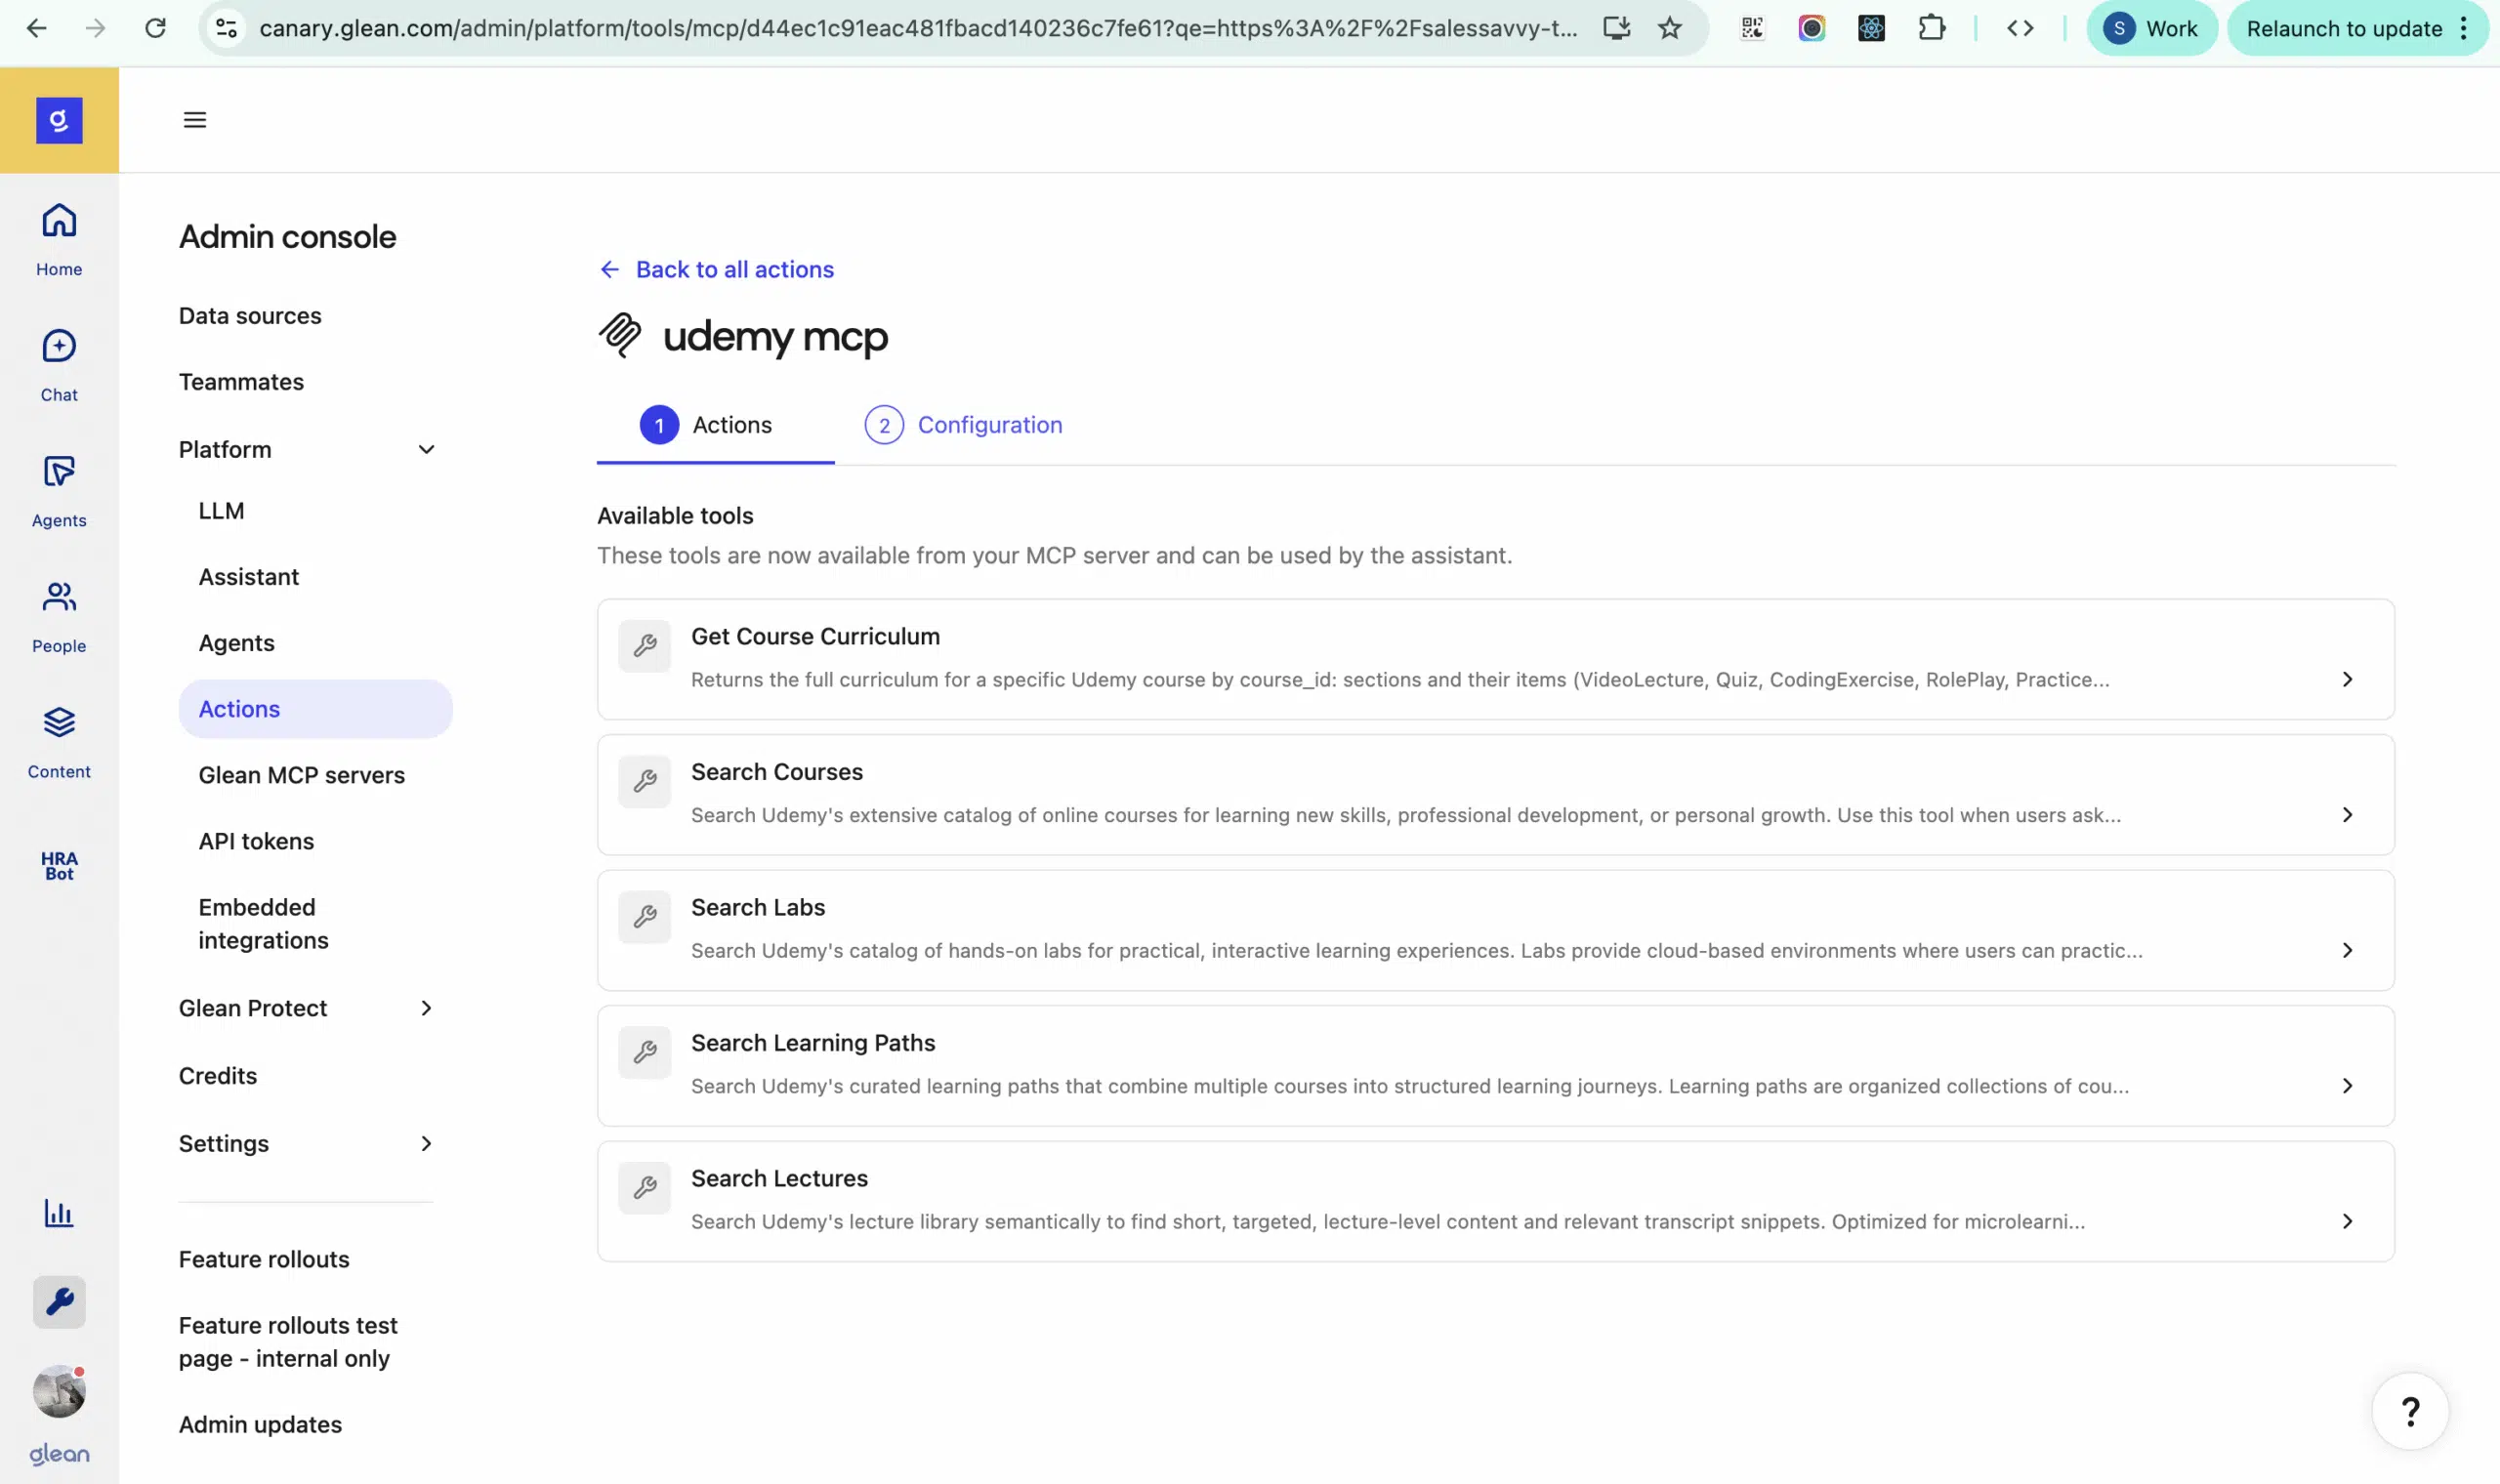This screenshot has height=1484, width=2500.
Task: Open API tokens page
Action: (256, 841)
